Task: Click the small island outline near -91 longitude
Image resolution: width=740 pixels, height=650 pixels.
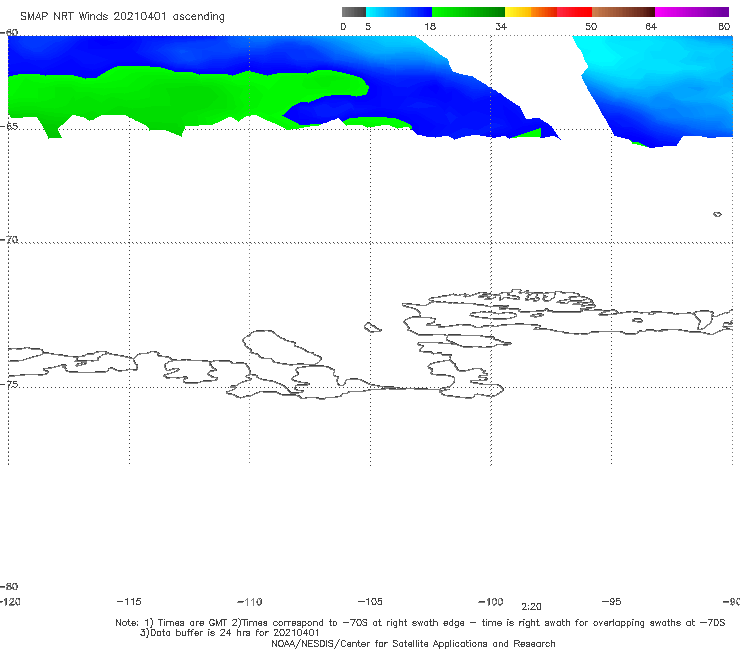Action: pos(717,214)
